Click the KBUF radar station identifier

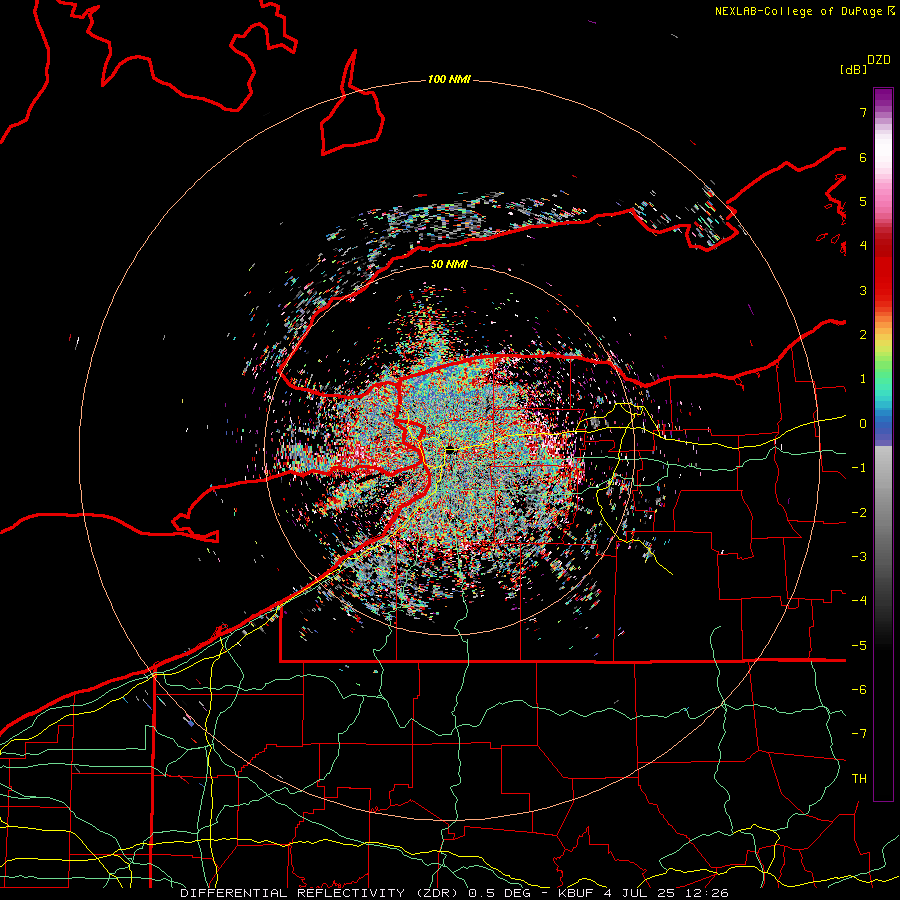click(577, 893)
